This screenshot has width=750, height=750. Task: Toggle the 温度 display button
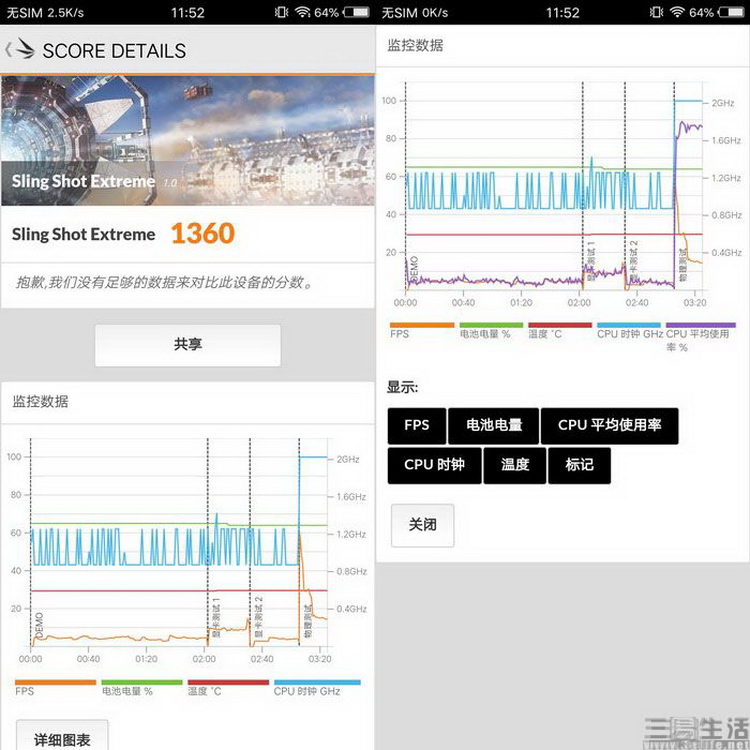tap(515, 465)
